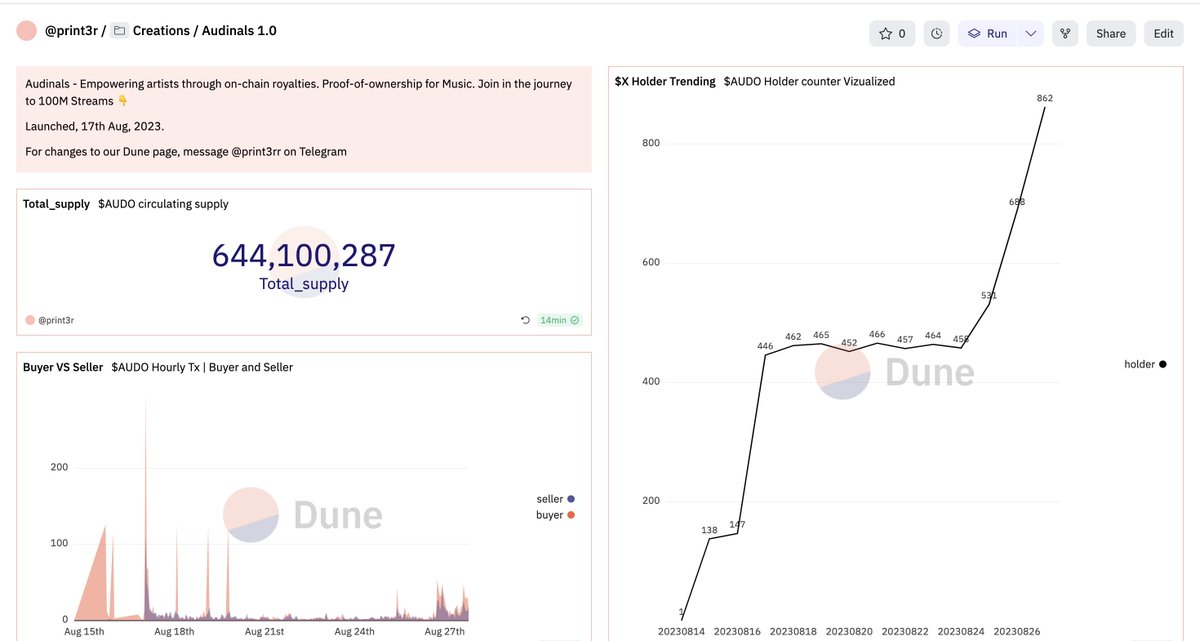Viewport: 1200px width, 641px height.
Task: Click the 688 data point label
Action: [x=1017, y=202]
